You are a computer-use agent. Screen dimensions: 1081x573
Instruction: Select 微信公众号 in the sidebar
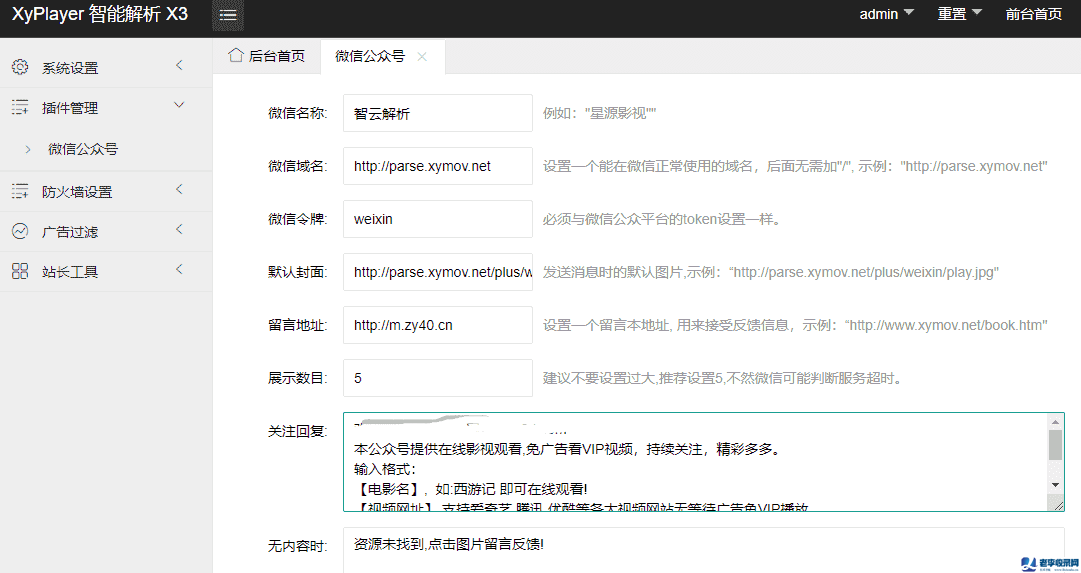[x=83, y=149]
